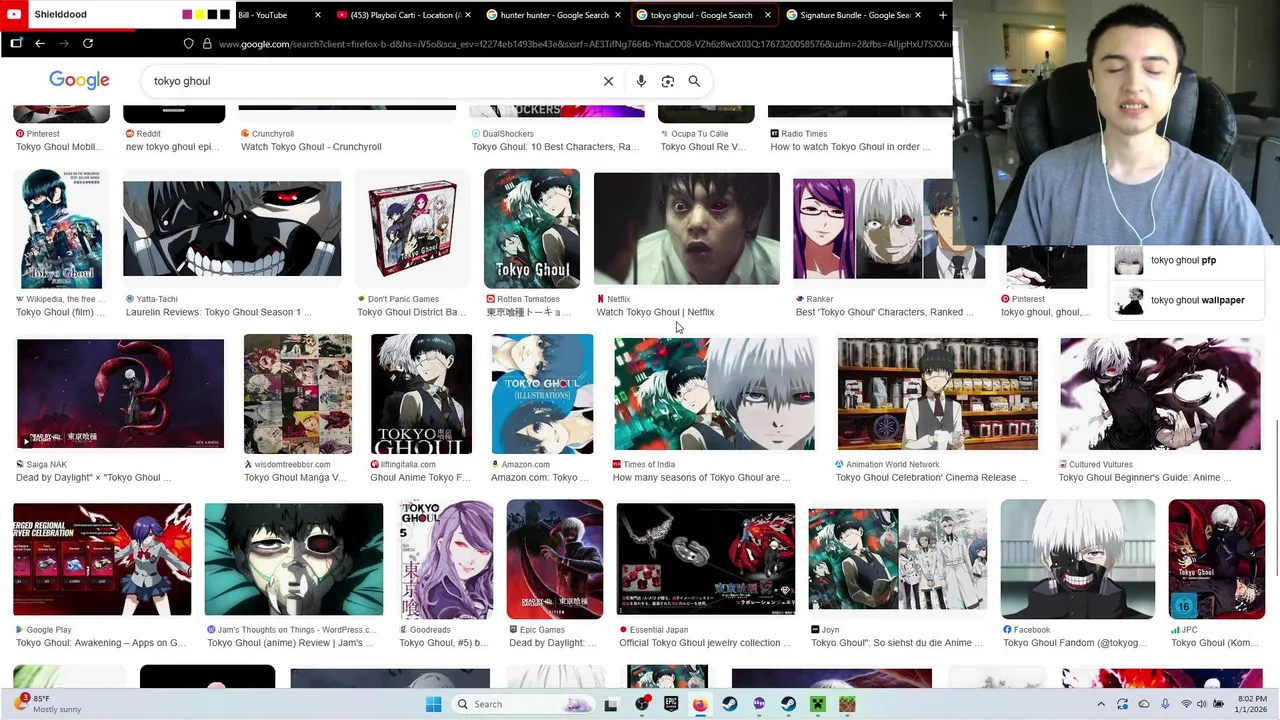The image size is (1280, 720).
Task: Open Yatta-Tachi masked Kaneki thumbnail
Action: (232, 229)
